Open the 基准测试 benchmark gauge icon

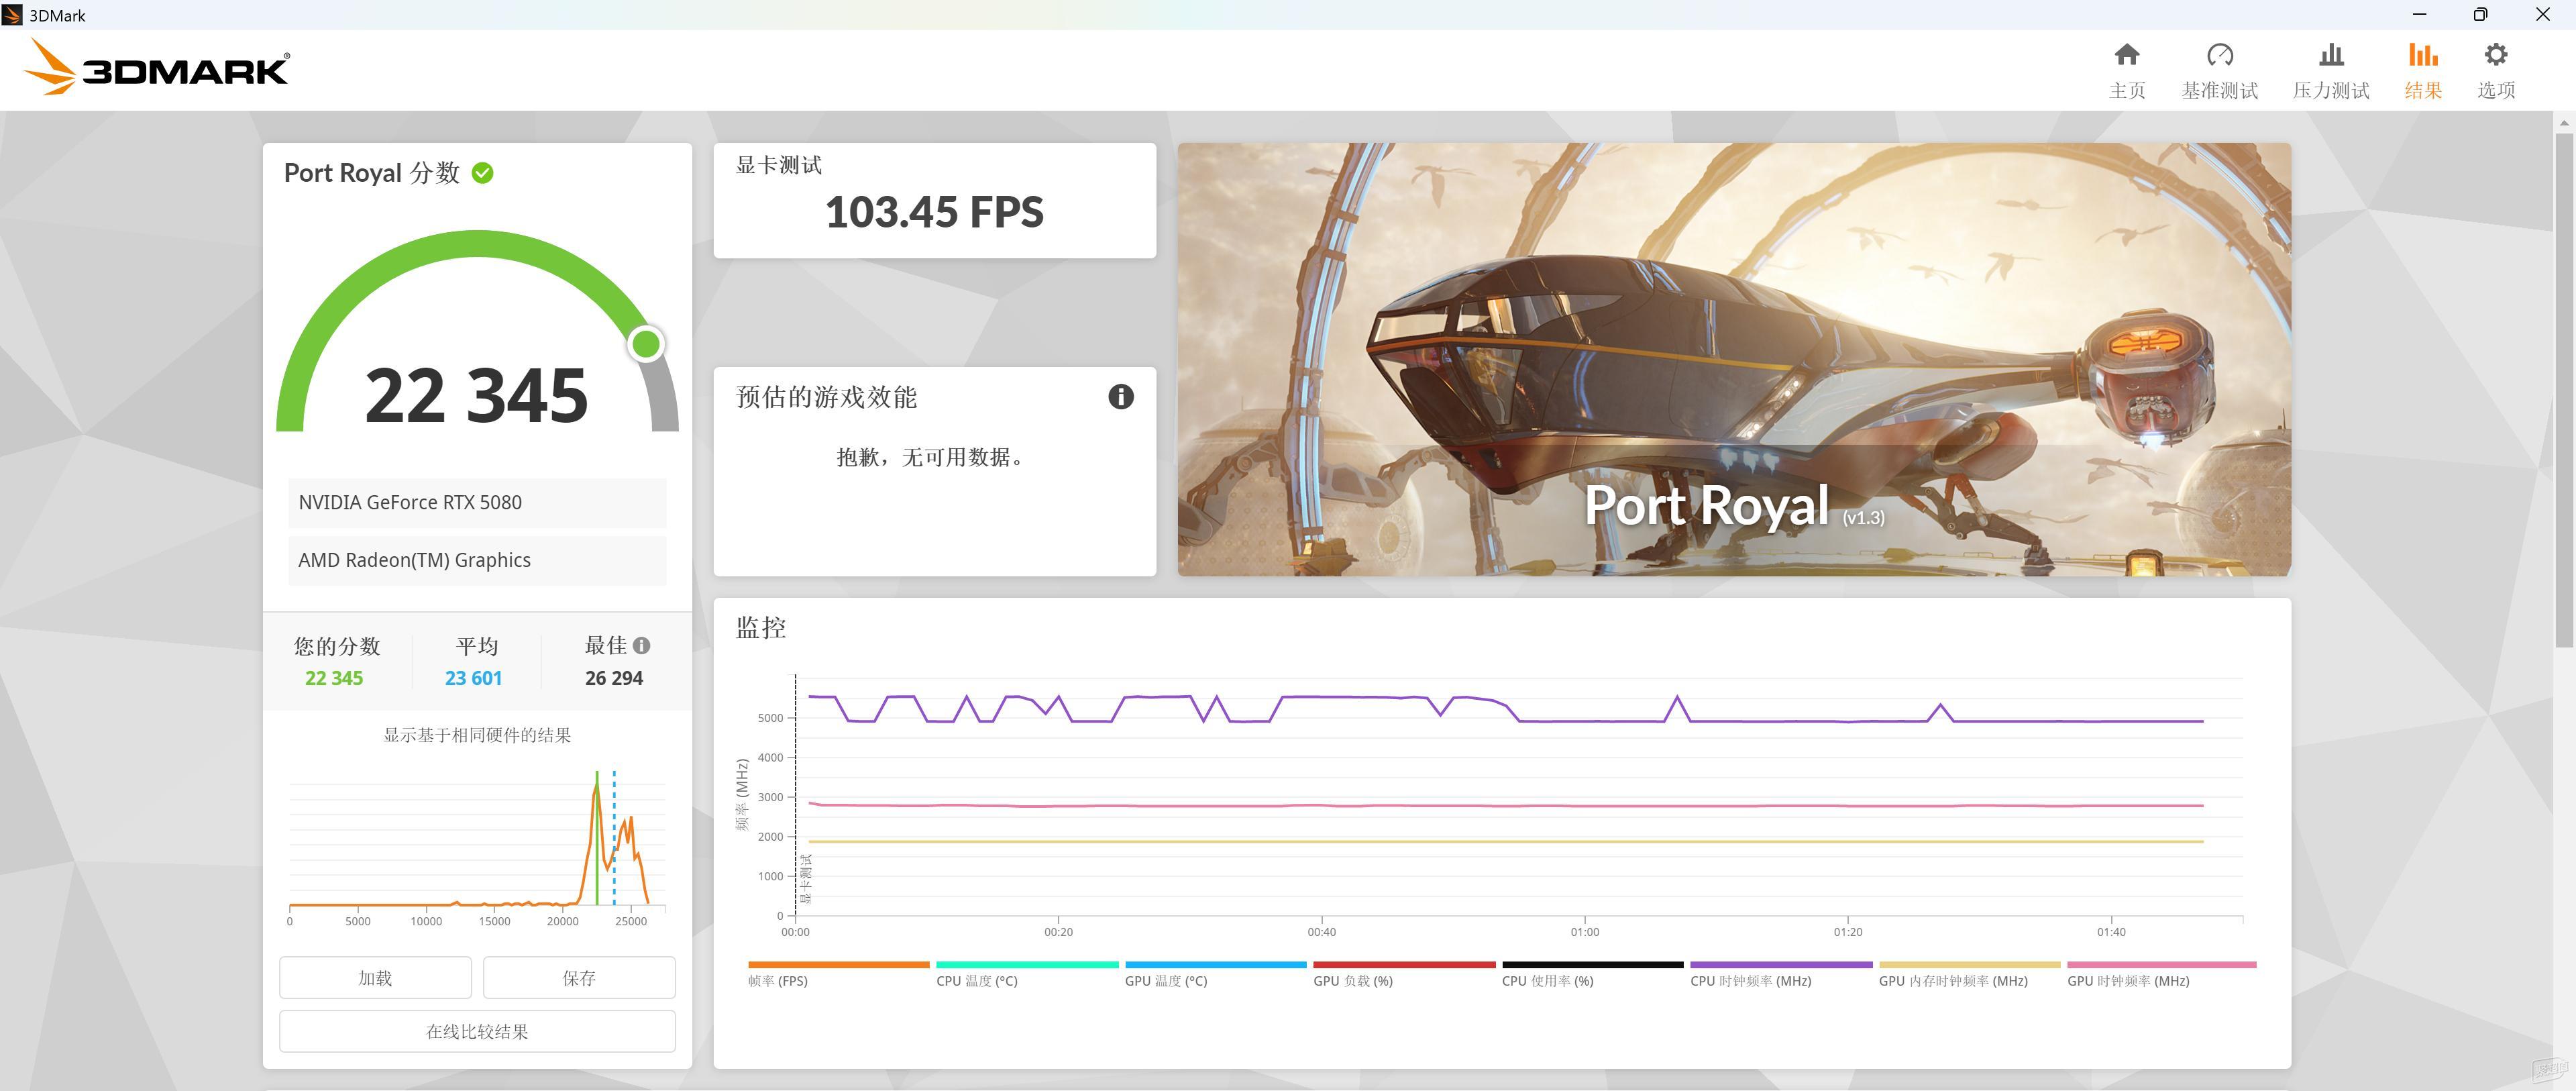[2219, 55]
